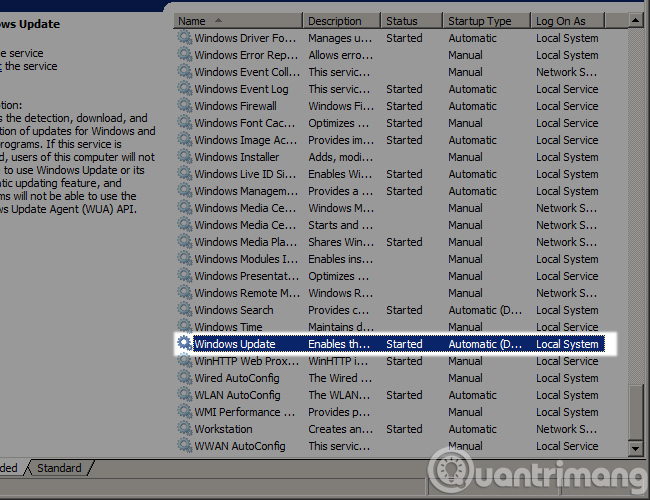Click 'Creates an...' description of Workstation
The image size is (650, 500).
(x=340, y=429)
